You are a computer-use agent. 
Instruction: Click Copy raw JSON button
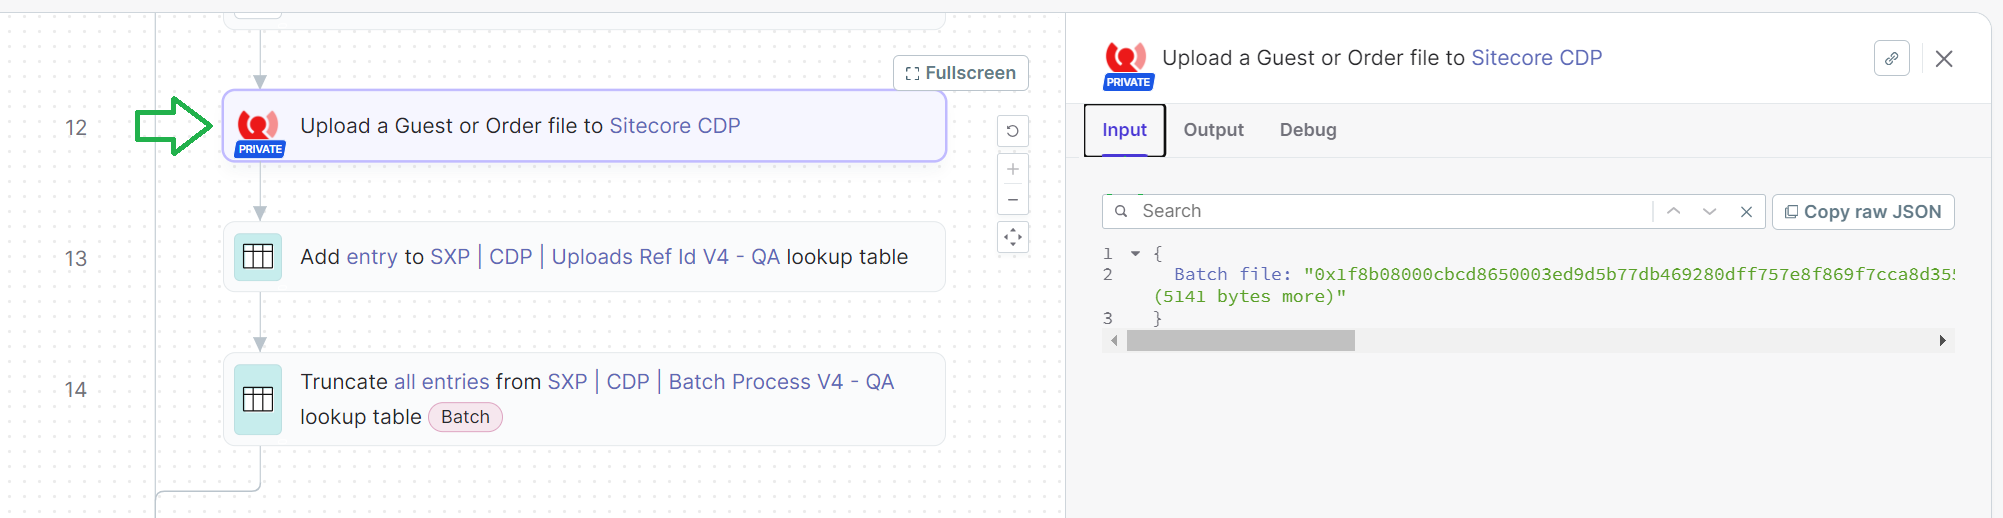click(x=1863, y=212)
